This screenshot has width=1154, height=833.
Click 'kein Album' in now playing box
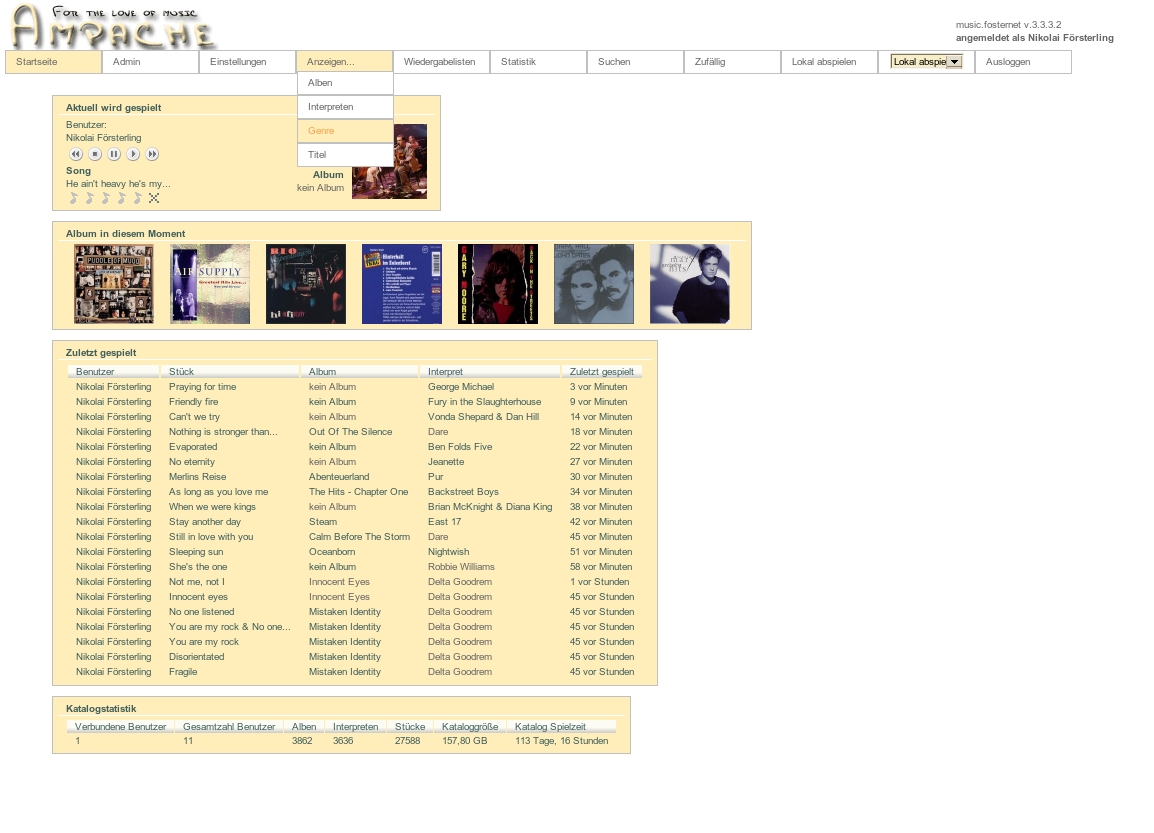320,188
